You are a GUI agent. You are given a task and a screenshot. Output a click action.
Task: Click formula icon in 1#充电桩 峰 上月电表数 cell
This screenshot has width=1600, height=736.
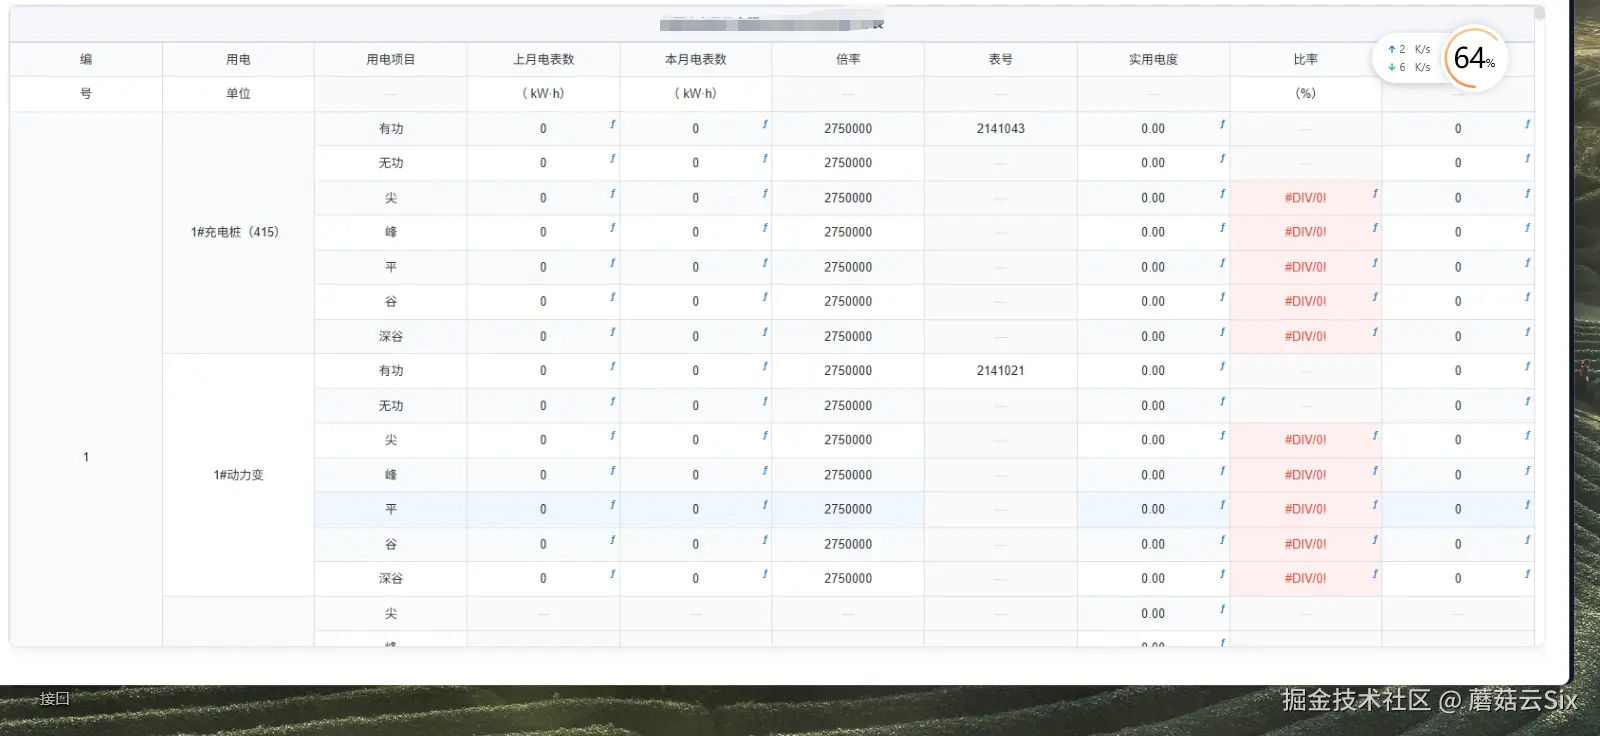click(612, 227)
